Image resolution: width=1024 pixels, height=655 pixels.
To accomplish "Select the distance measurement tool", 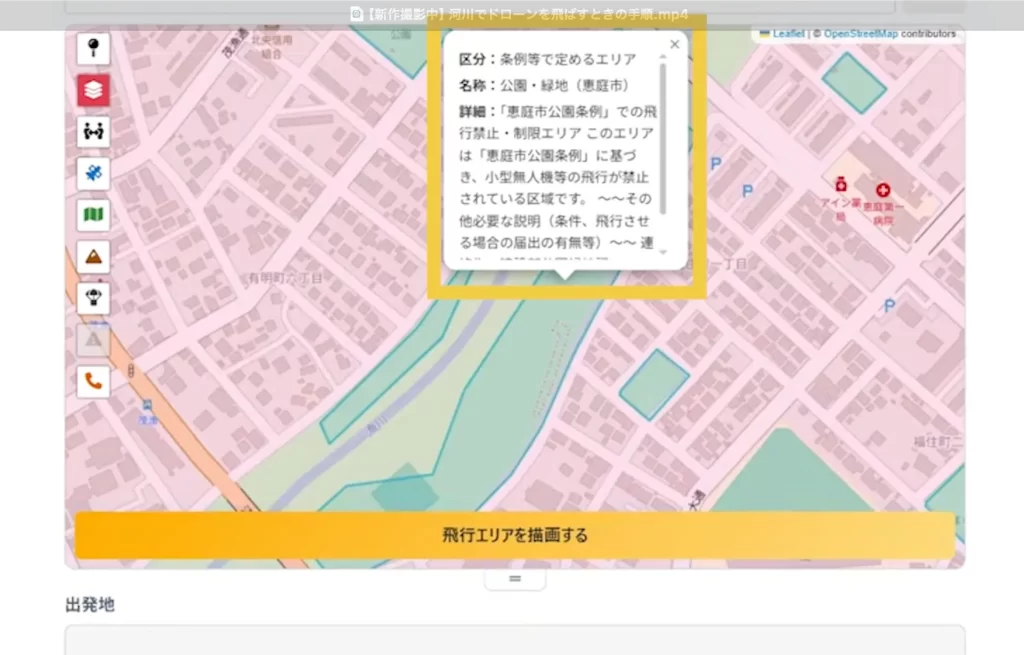I will pos(92,131).
